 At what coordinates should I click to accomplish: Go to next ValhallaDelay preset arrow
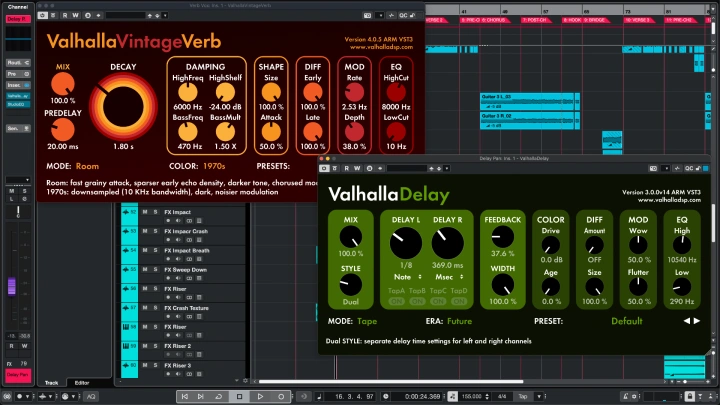click(697, 321)
